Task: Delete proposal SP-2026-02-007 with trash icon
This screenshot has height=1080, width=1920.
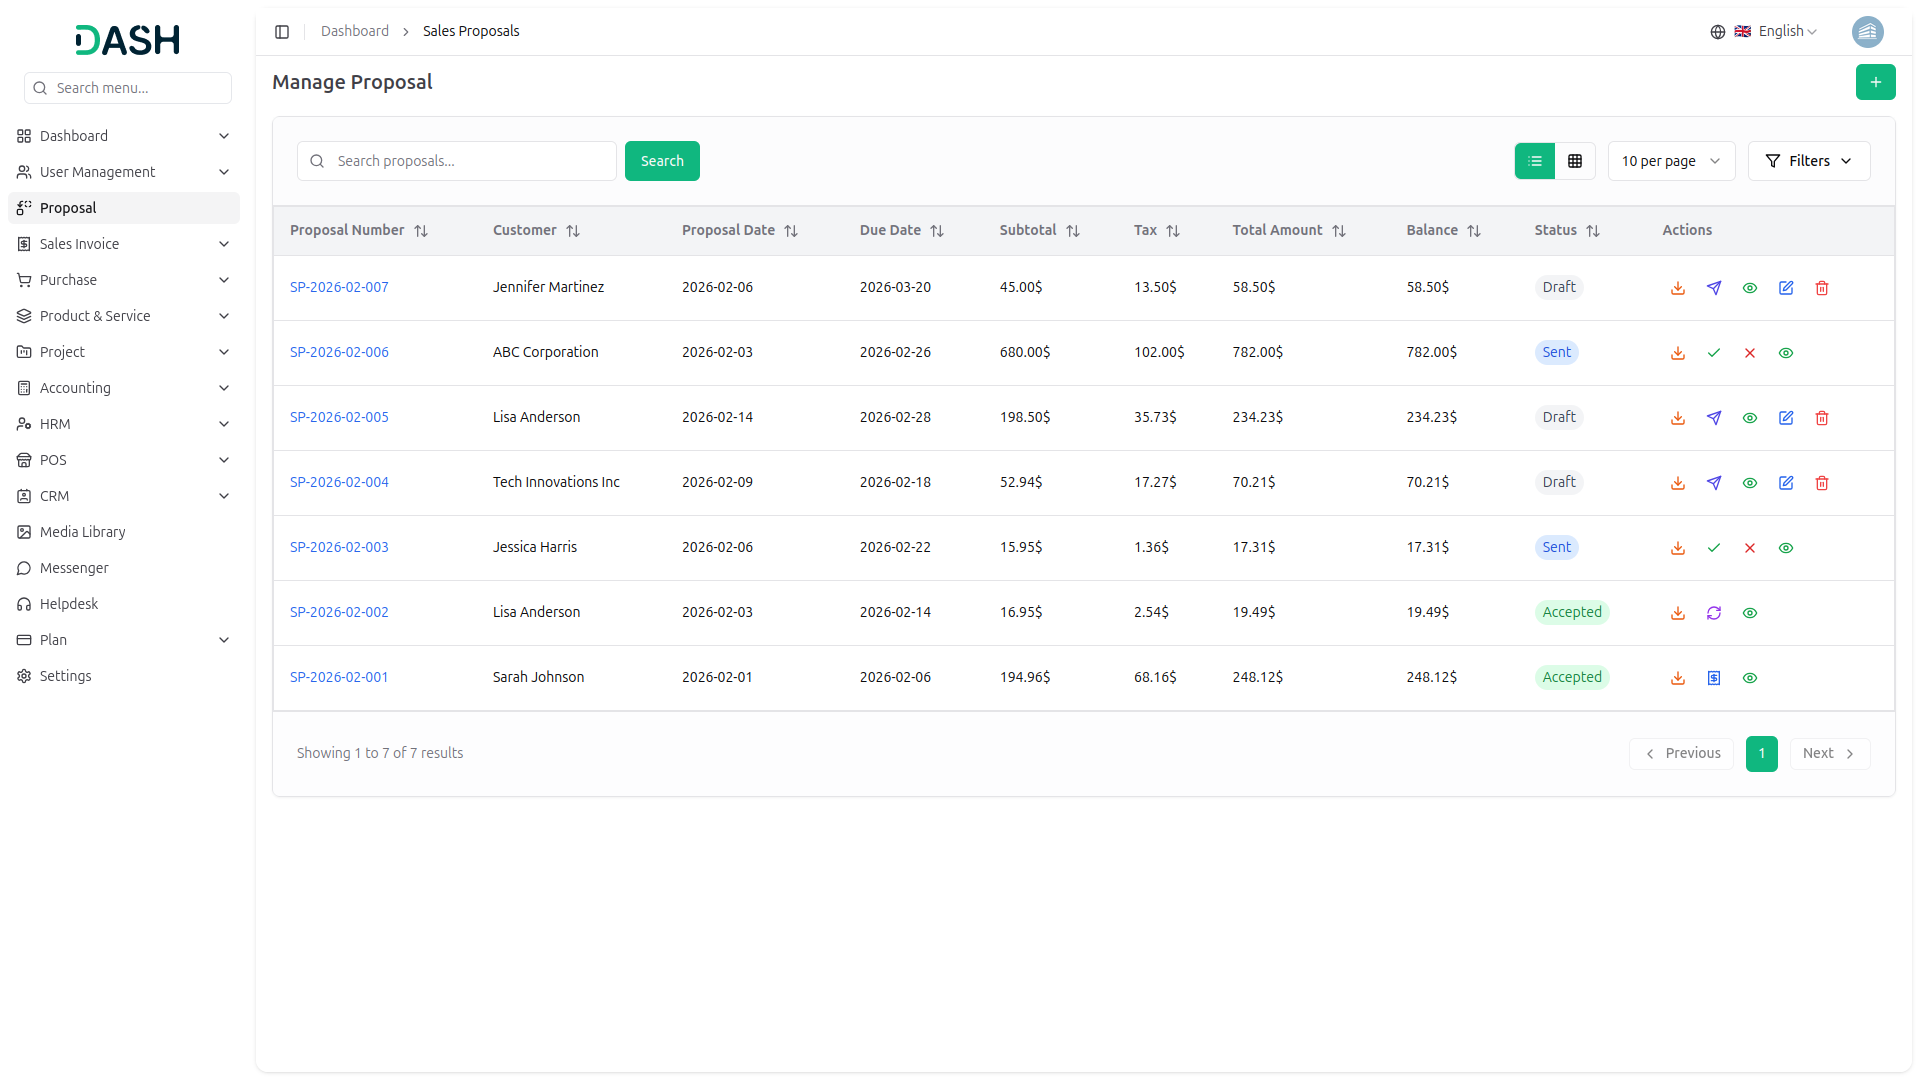Action: (1822, 288)
